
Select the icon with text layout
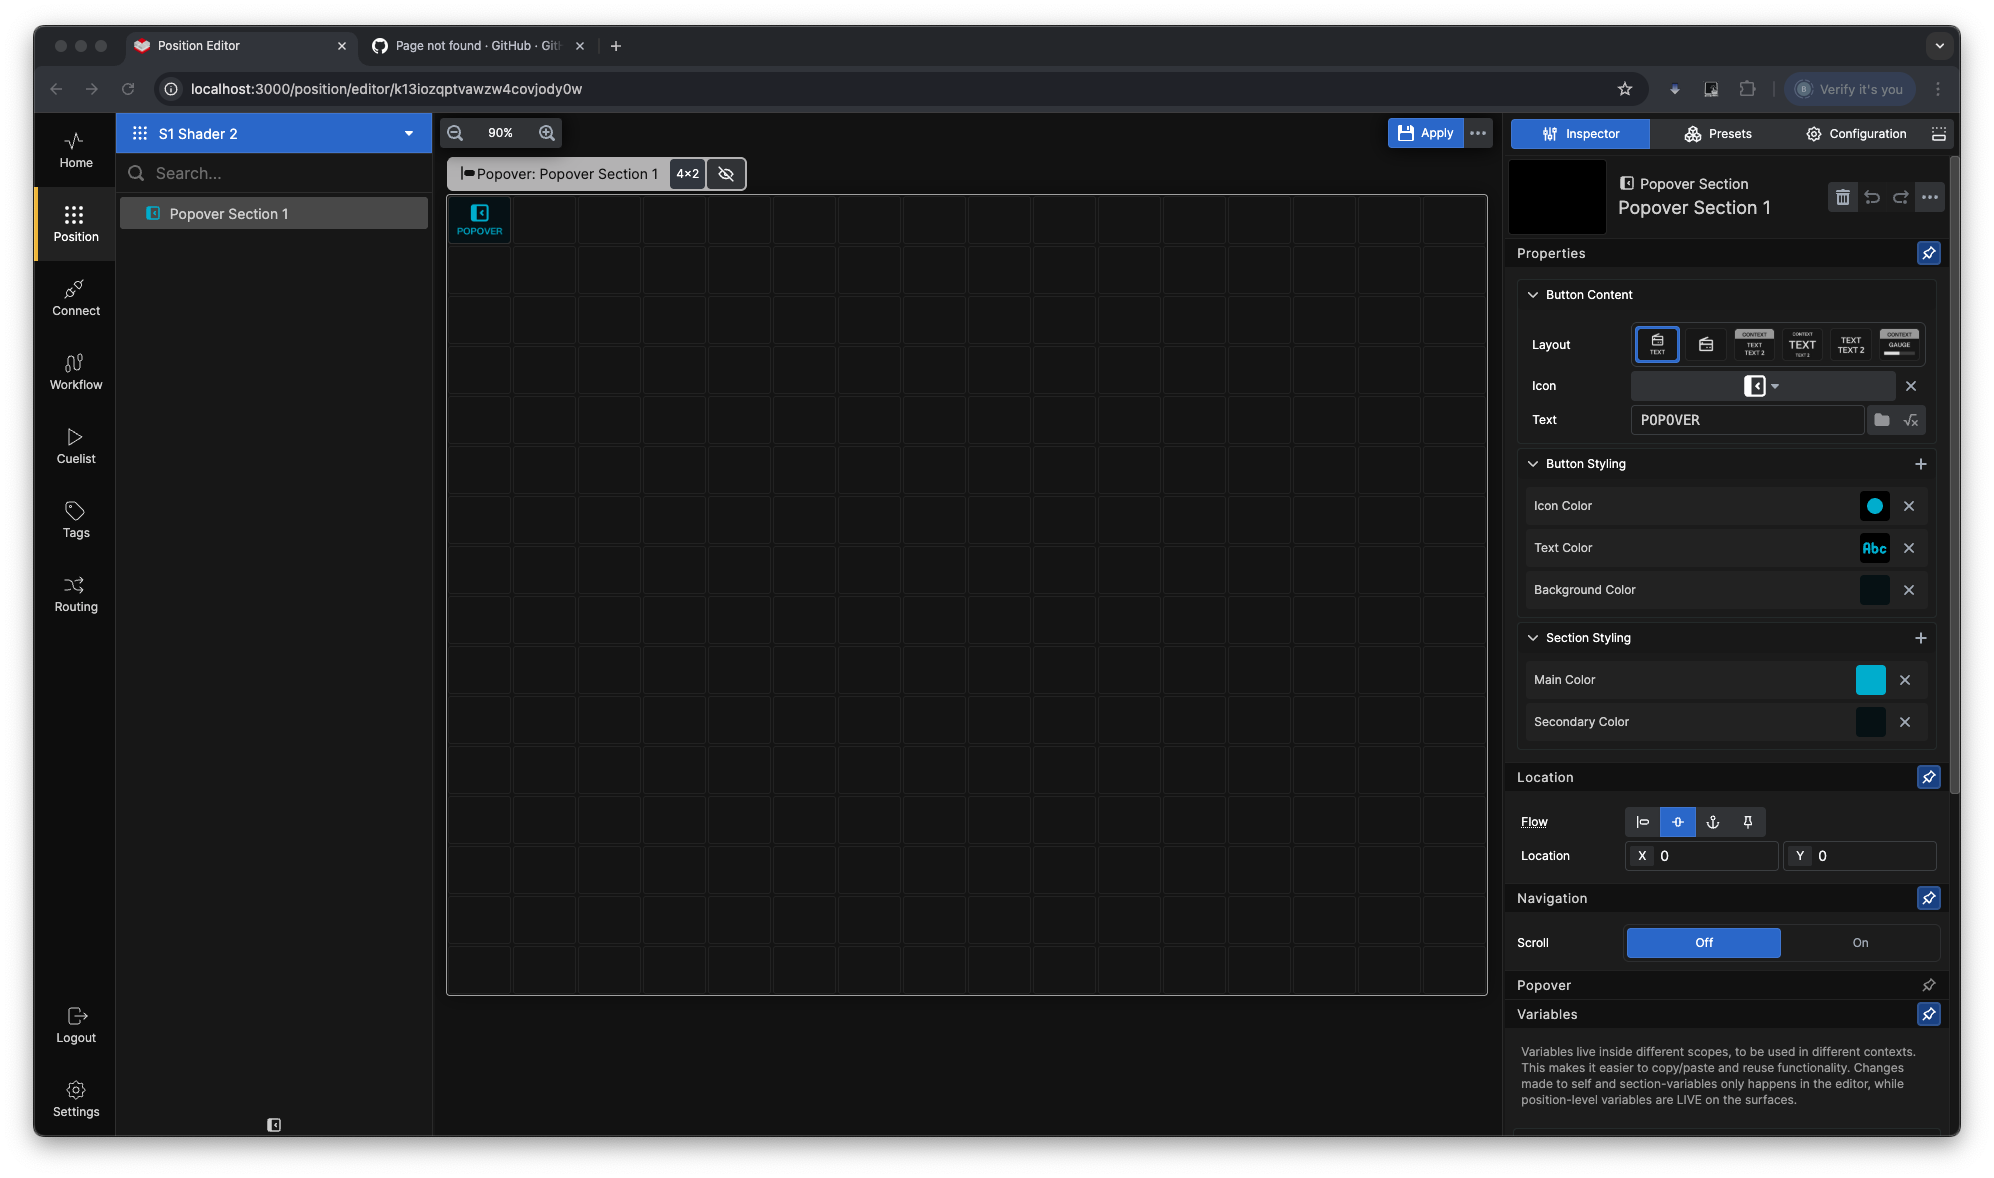(1657, 345)
